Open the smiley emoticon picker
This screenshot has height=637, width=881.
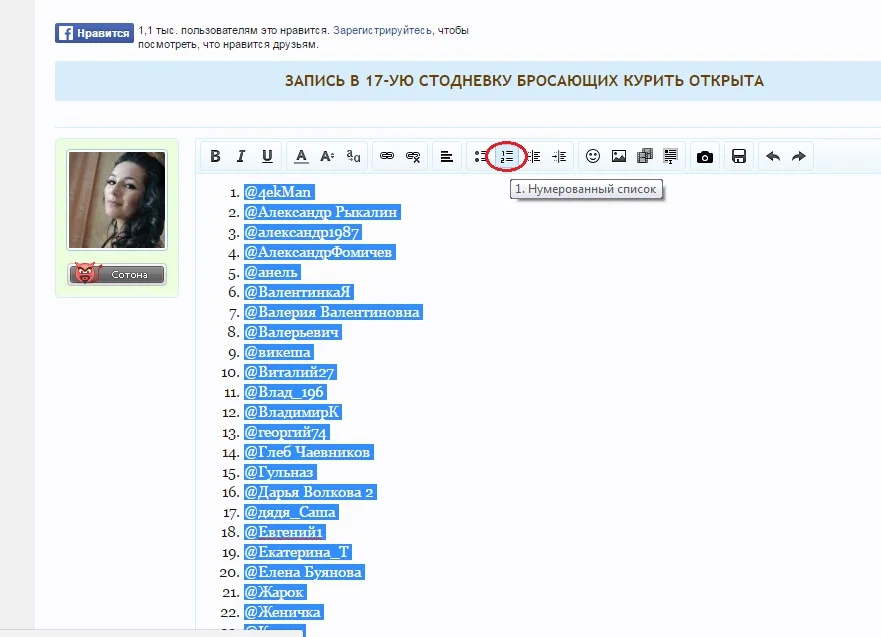[x=591, y=156]
